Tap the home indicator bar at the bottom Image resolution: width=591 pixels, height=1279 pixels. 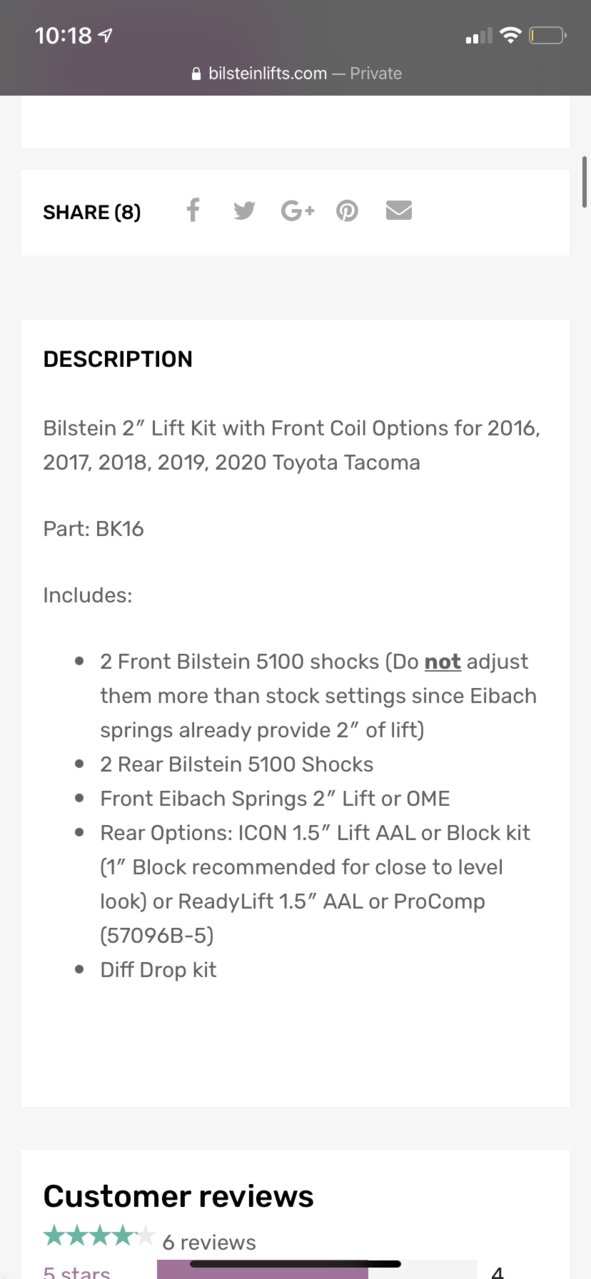click(295, 1264)
